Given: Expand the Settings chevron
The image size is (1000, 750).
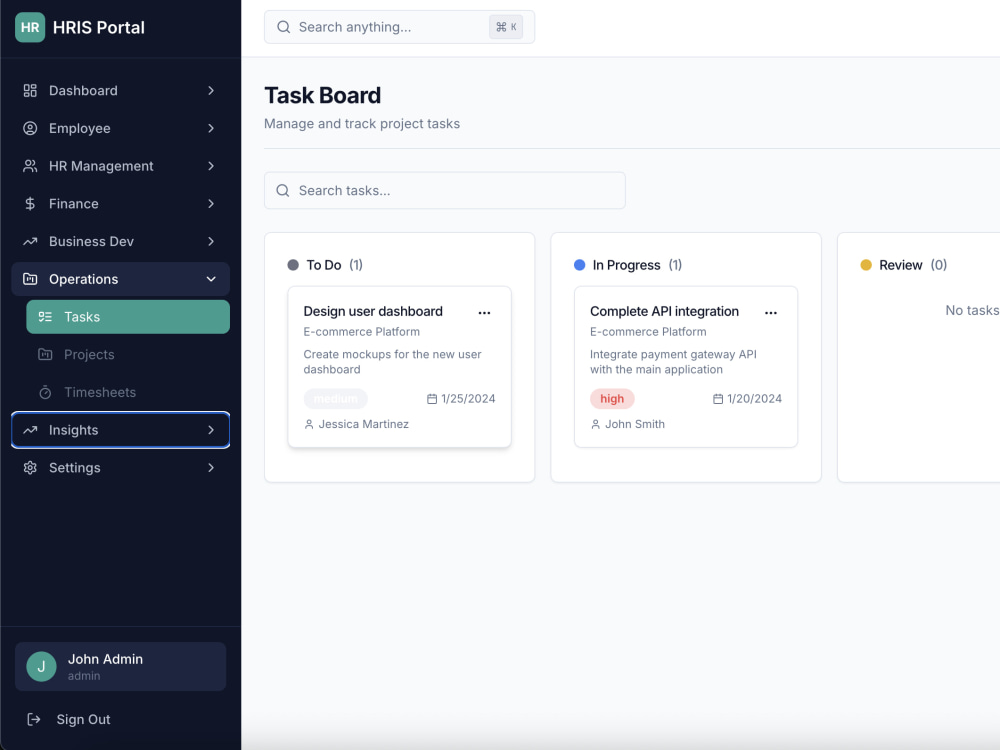Looking at the screenshot, I should tap(211, 467).
